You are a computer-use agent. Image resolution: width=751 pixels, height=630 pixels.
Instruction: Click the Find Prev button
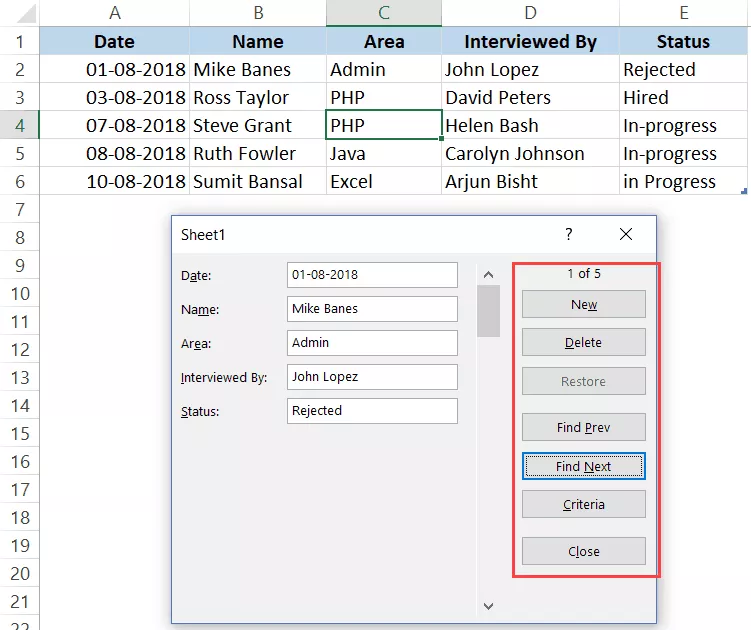[x=583, y=428]
